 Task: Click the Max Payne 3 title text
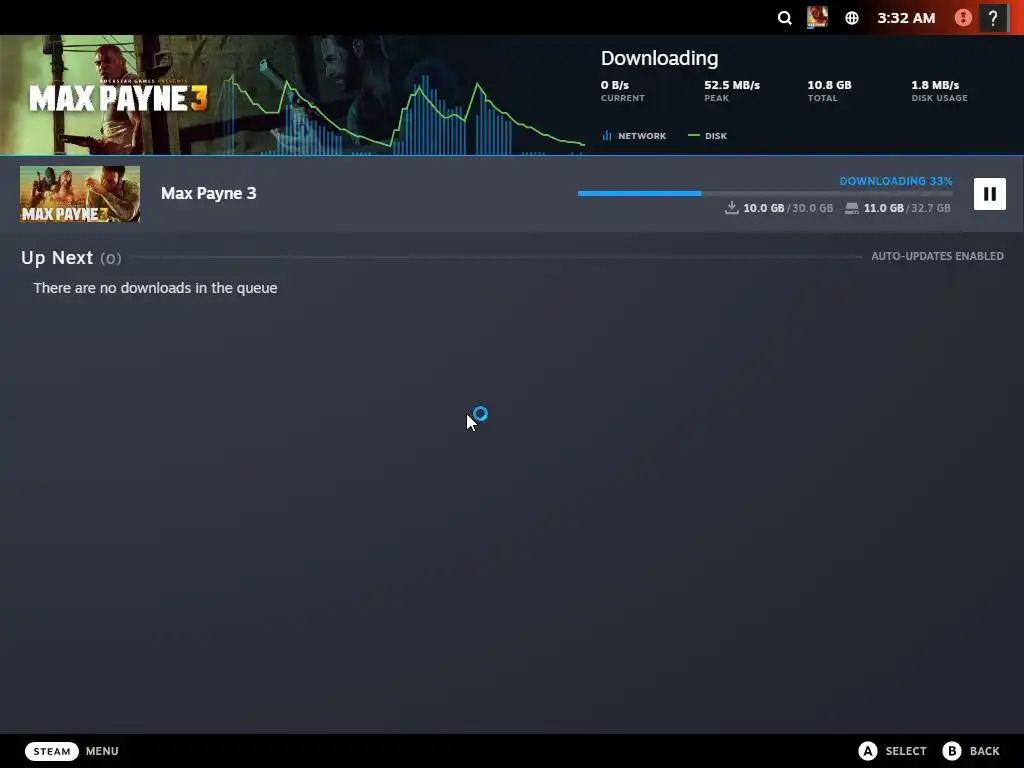(x=208, y=193)
